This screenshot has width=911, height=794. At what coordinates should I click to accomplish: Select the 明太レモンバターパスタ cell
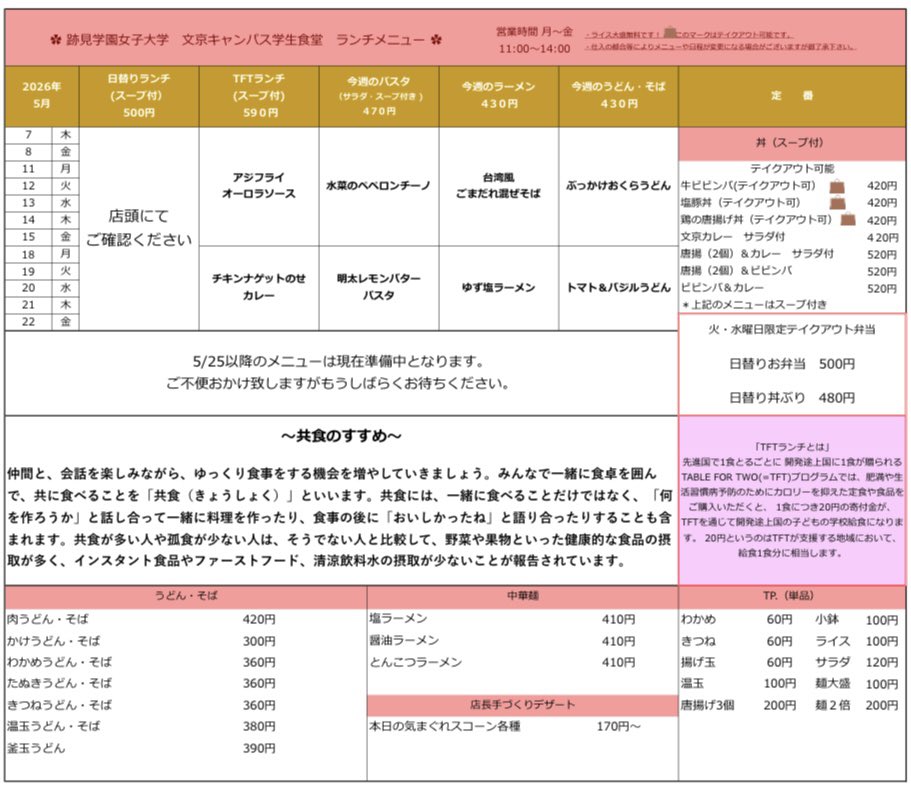click(379, 288)
